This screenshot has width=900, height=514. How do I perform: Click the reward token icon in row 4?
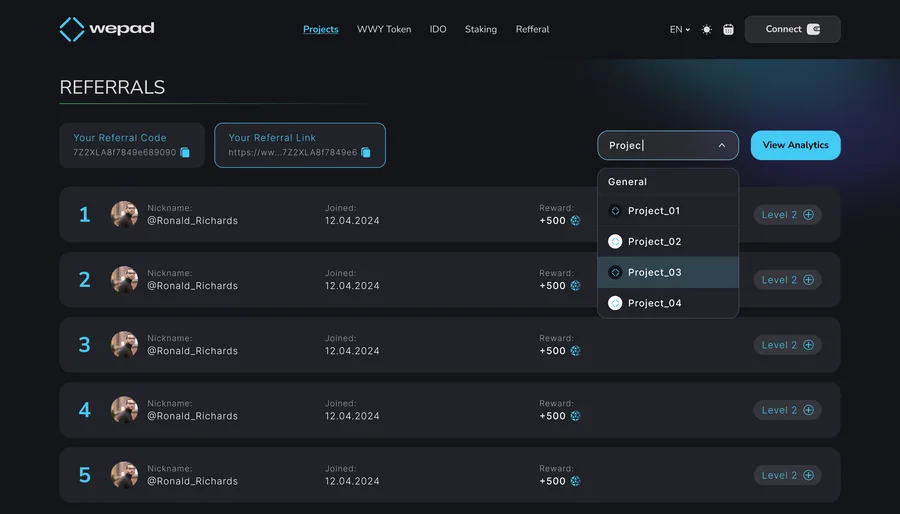click(575, 416)
